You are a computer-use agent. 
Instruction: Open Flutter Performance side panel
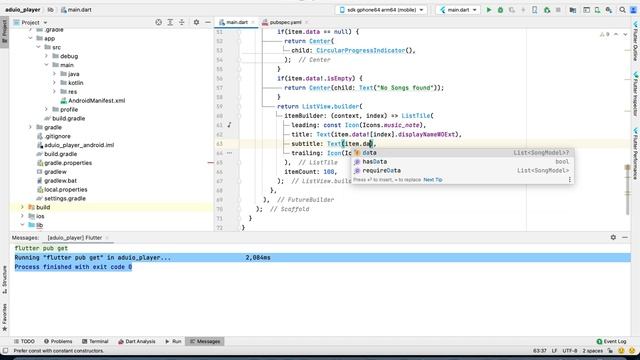pos(636,153)
